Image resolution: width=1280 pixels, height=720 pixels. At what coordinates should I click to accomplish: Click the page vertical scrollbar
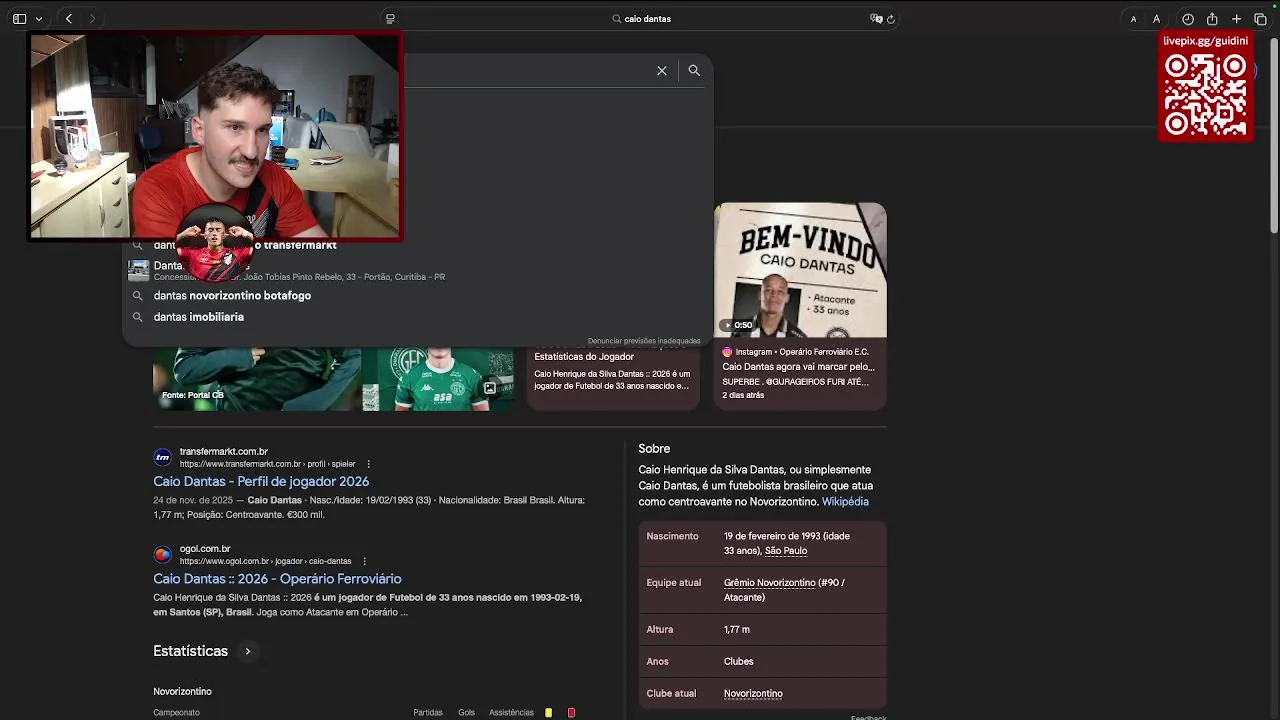pyautogui.click(x=1274, y=136)
